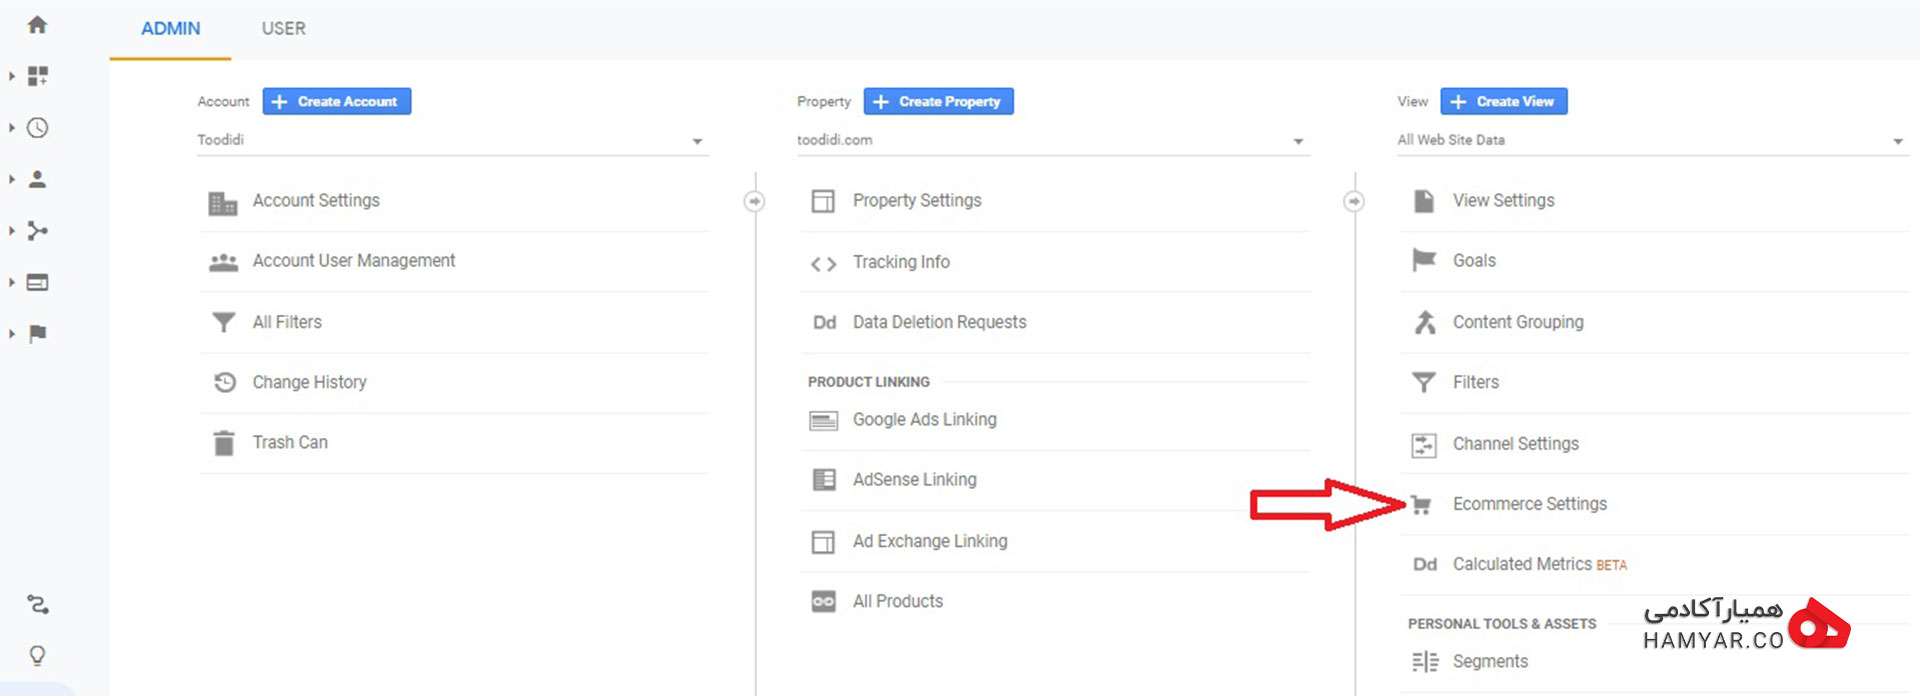Click the AdSense Linking icon
Image resolution: width=1920 pixels, height=696 pixels.
pyautogui.click(x=824, y=480)
